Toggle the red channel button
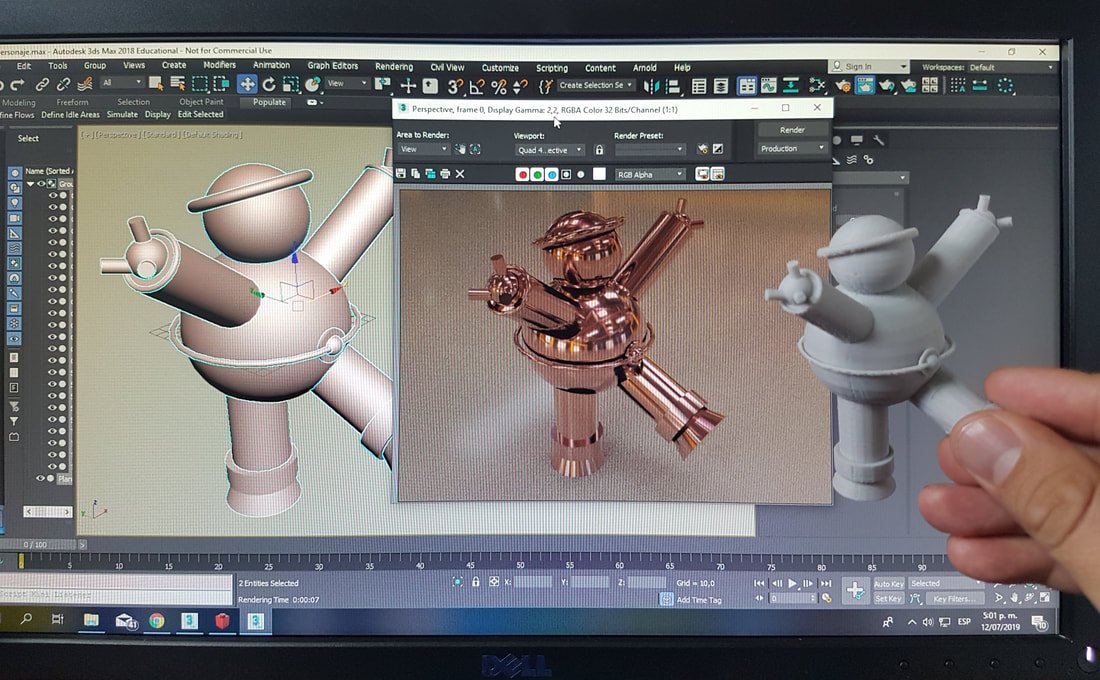Screen dimensions: 1100x680 coord(522,175)
